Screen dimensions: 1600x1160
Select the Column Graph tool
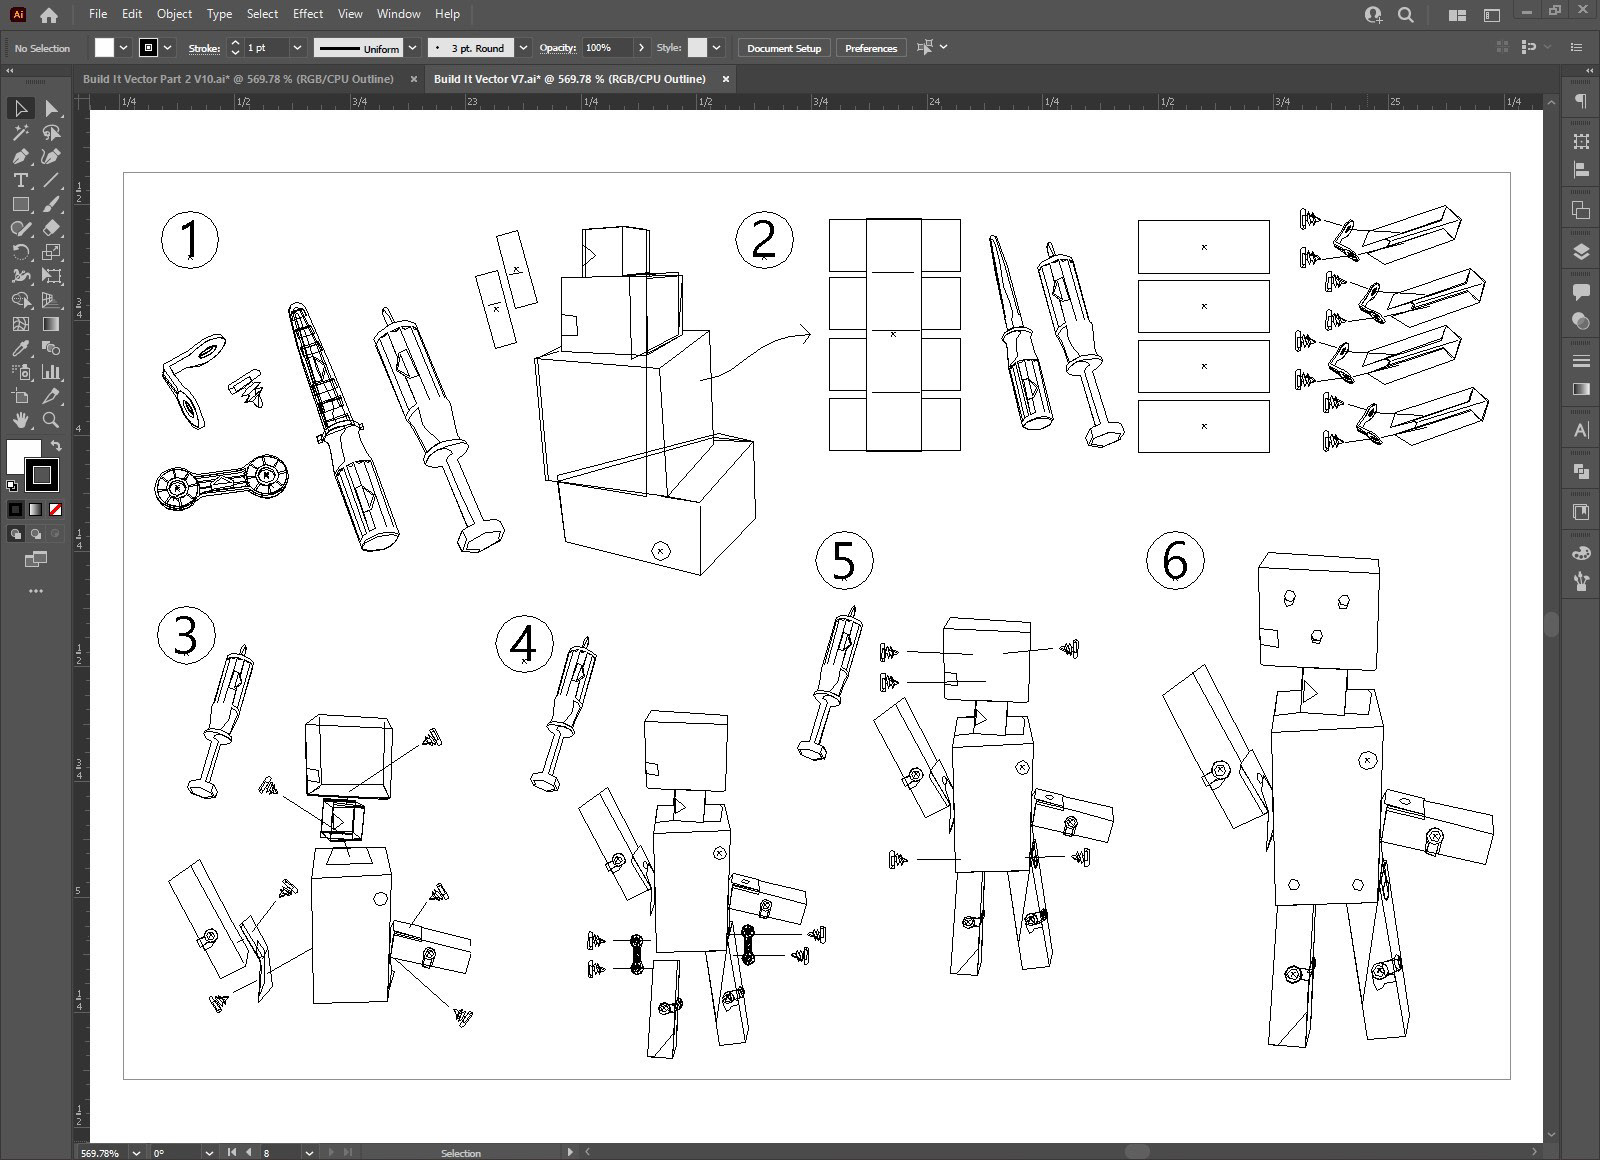tap(51, 372)
